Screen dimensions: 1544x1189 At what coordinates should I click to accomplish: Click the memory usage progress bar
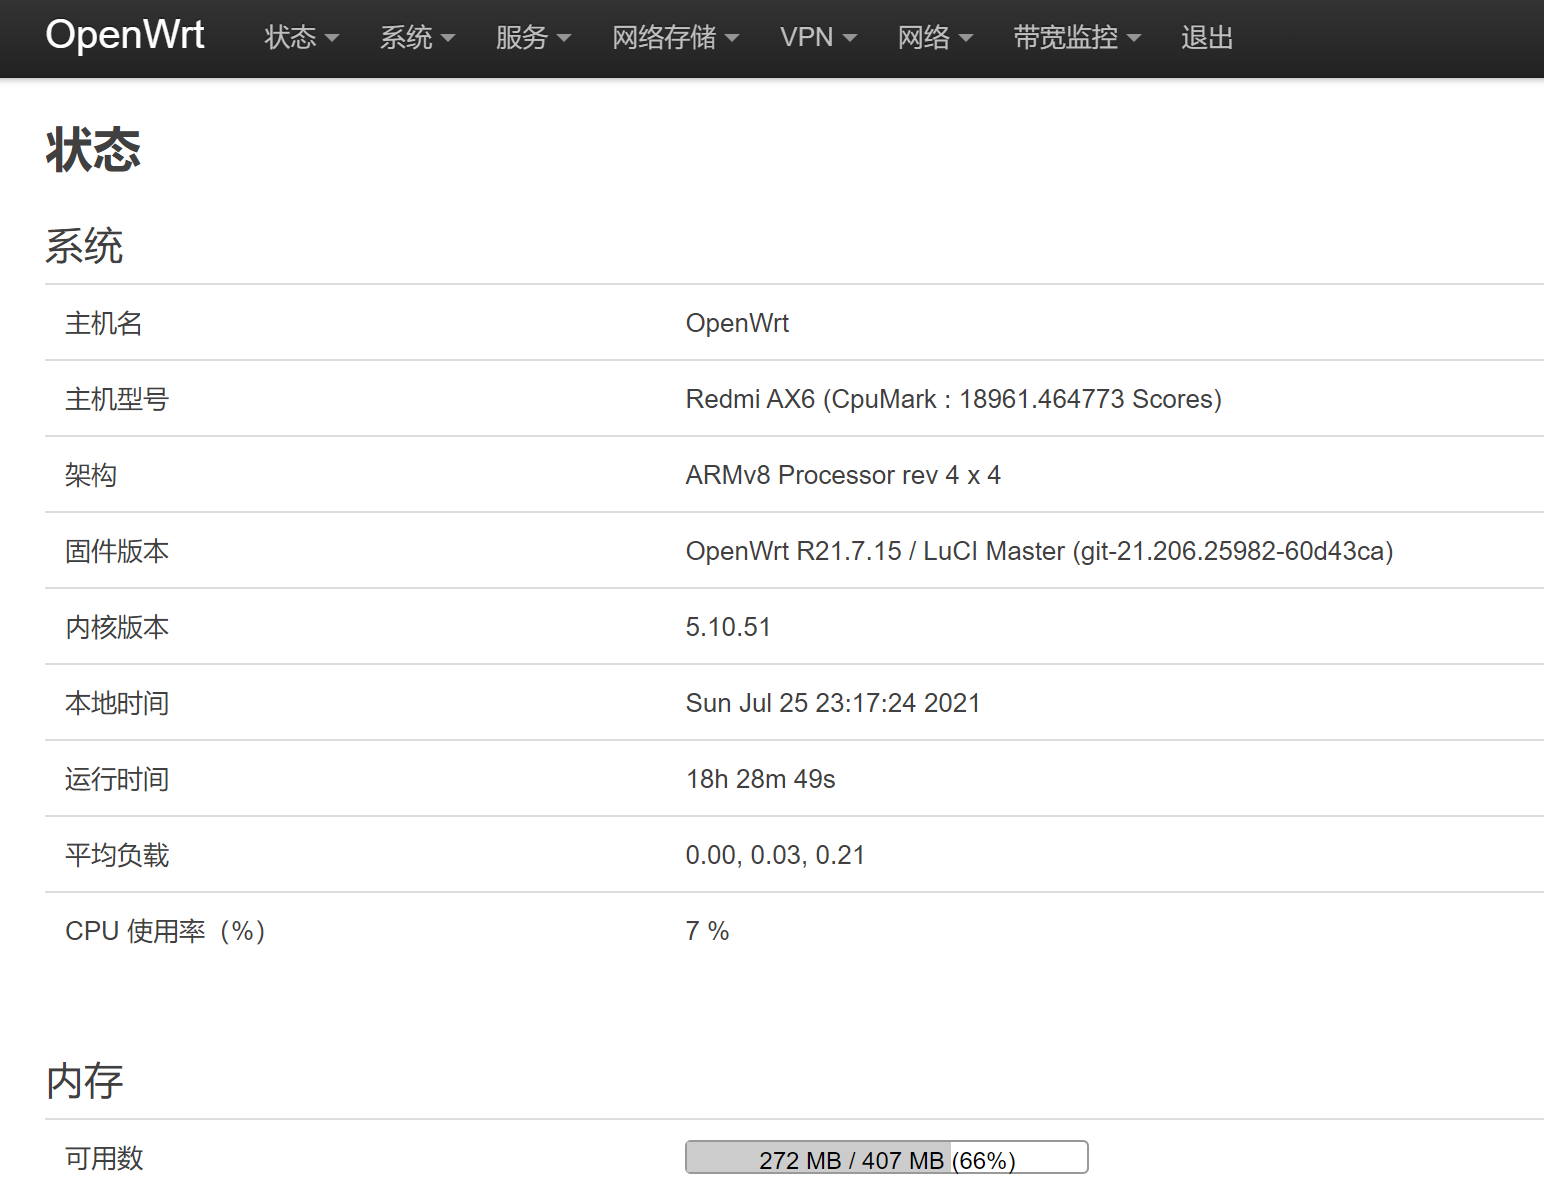886,1157
